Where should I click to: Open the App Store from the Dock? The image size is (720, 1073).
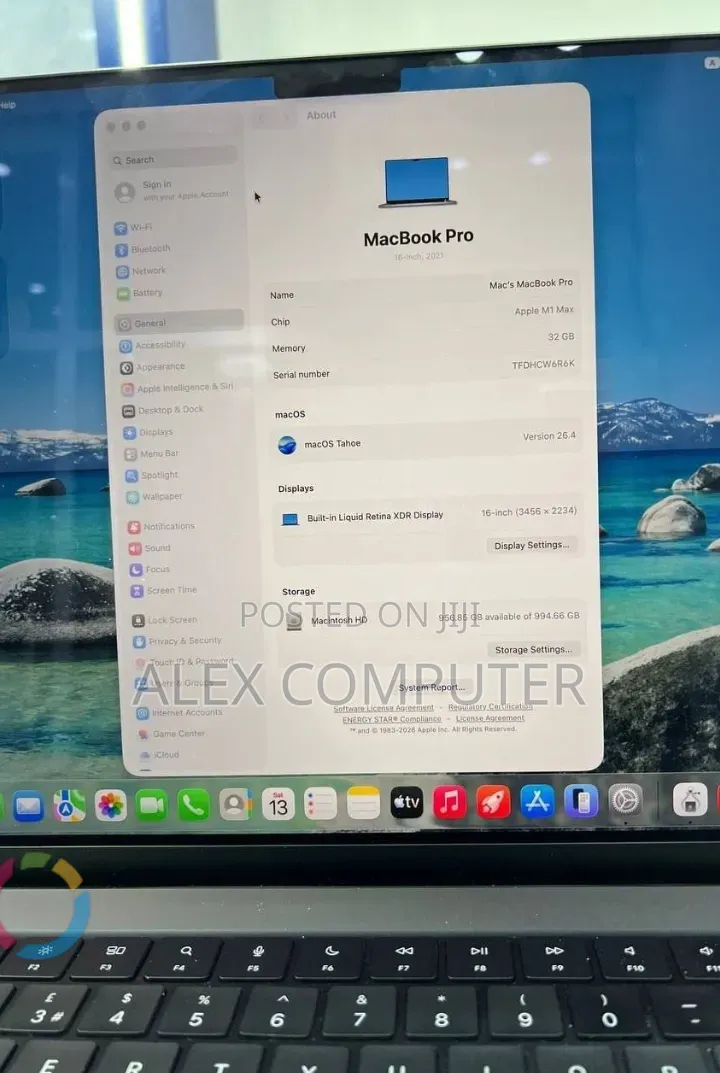[537, 801]
